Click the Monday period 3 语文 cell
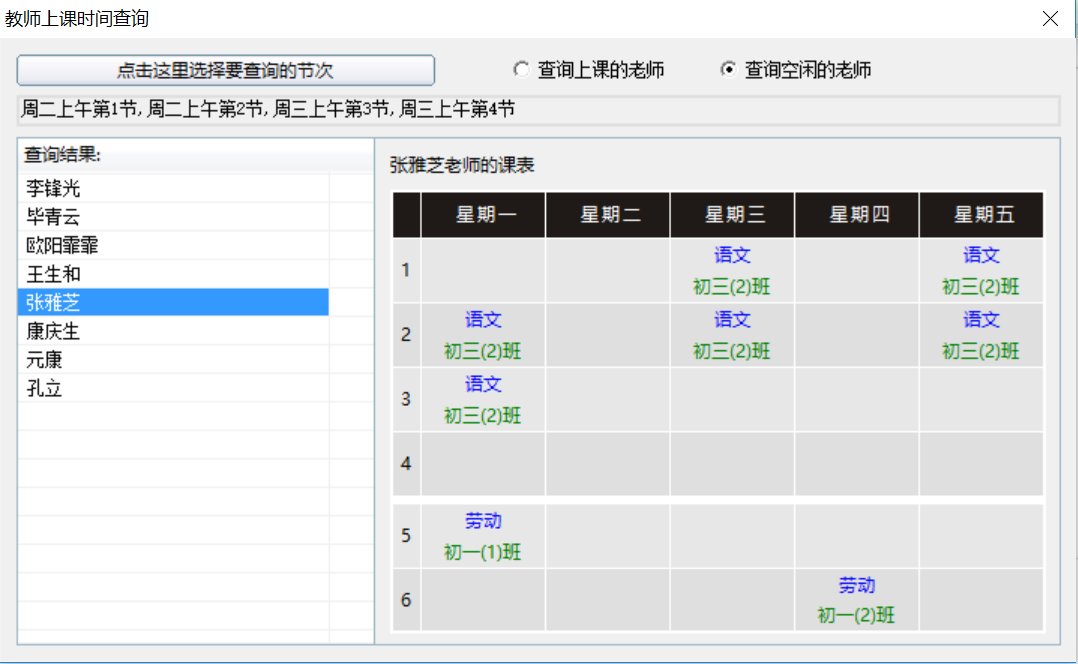1078x664 pixels. [x=483, y=399]
